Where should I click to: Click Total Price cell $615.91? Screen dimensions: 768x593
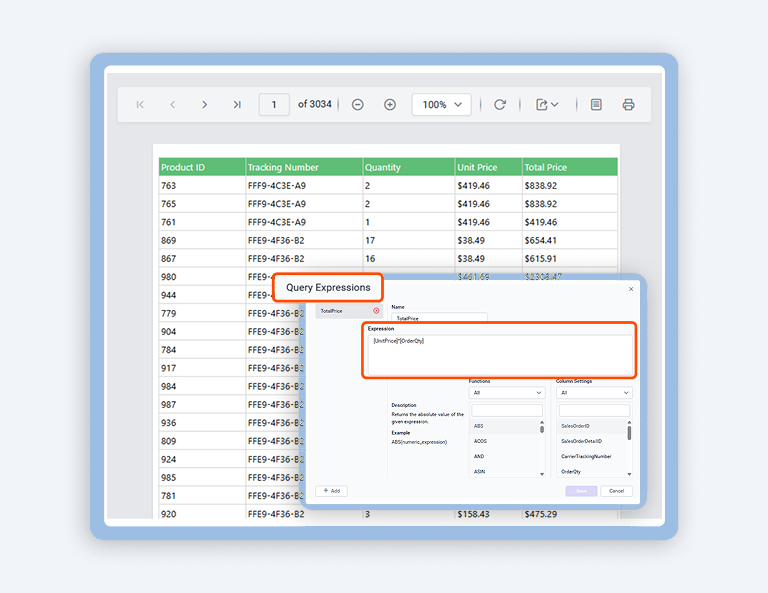click(570, 259)
